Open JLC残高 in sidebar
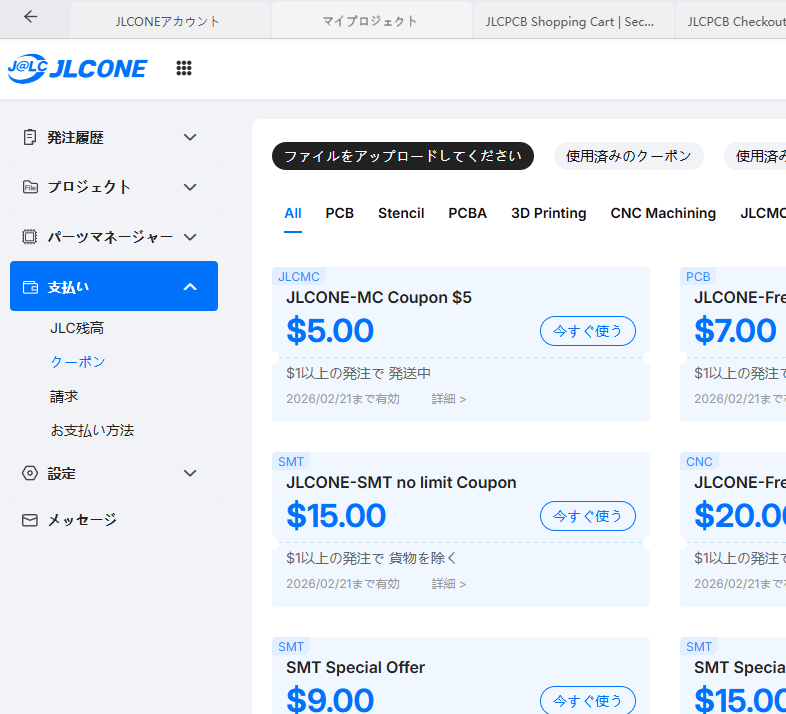Screen dimensions: 786x714 point(77,328)
